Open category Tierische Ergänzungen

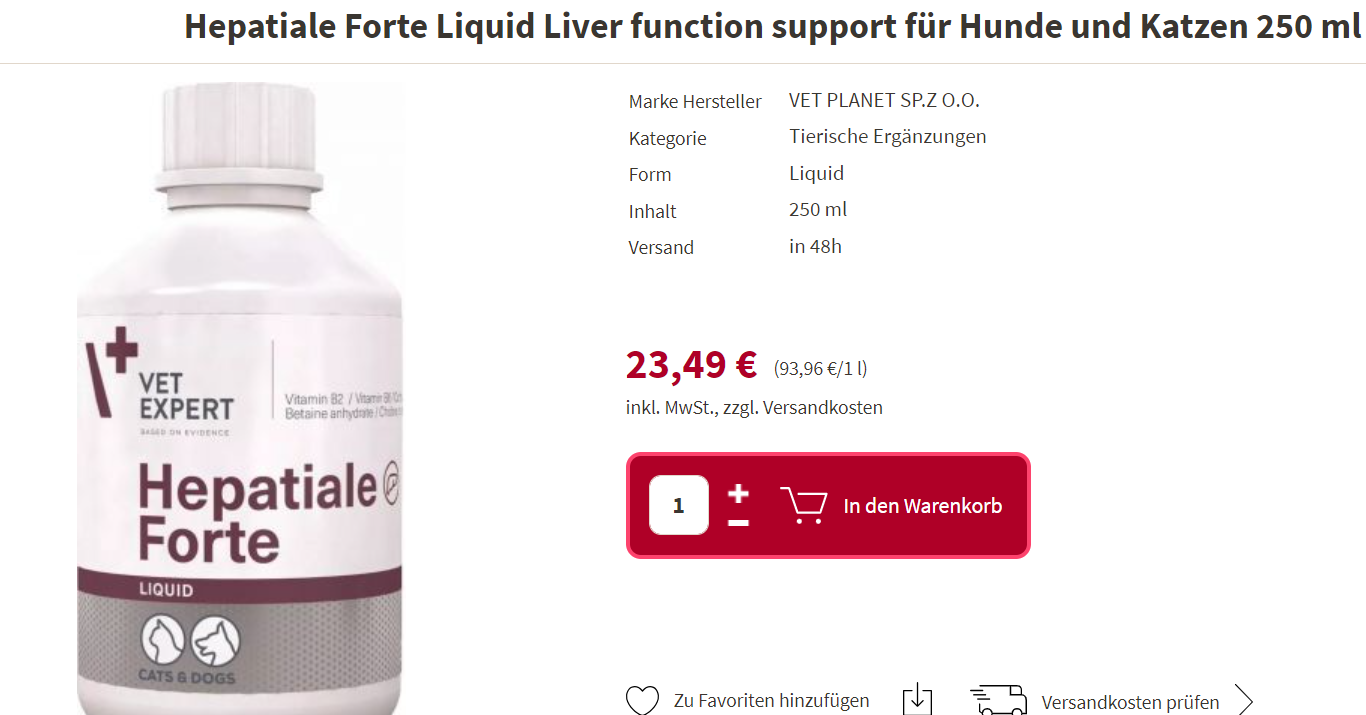click(x=887, y=137)
